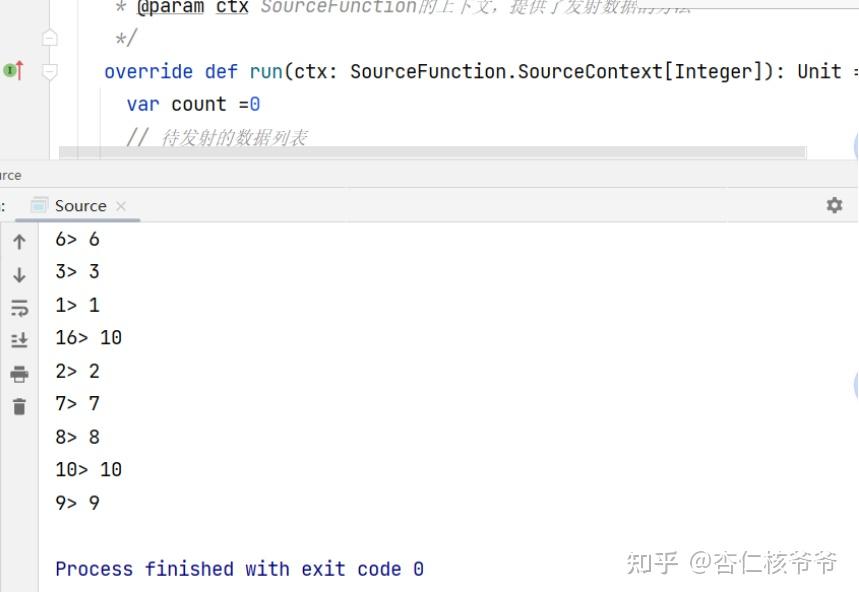Click the ctx parameter in doc comment
This screenshot has height=597, width=859.
coord(232,8)
